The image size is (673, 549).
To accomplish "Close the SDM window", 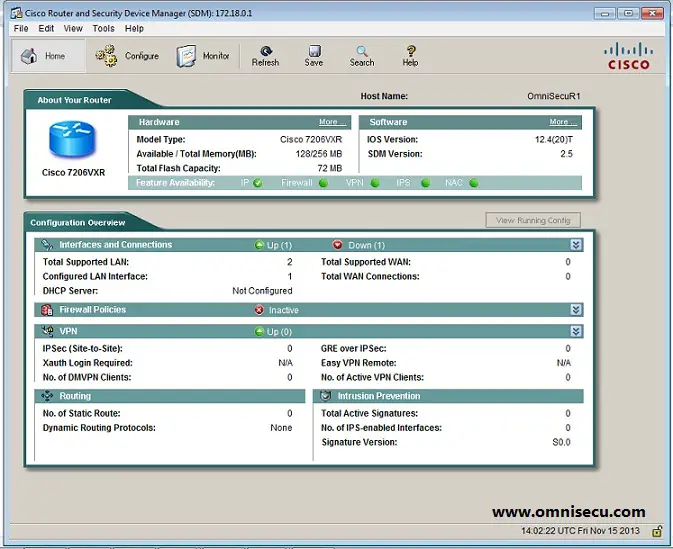I will point(652,13).
